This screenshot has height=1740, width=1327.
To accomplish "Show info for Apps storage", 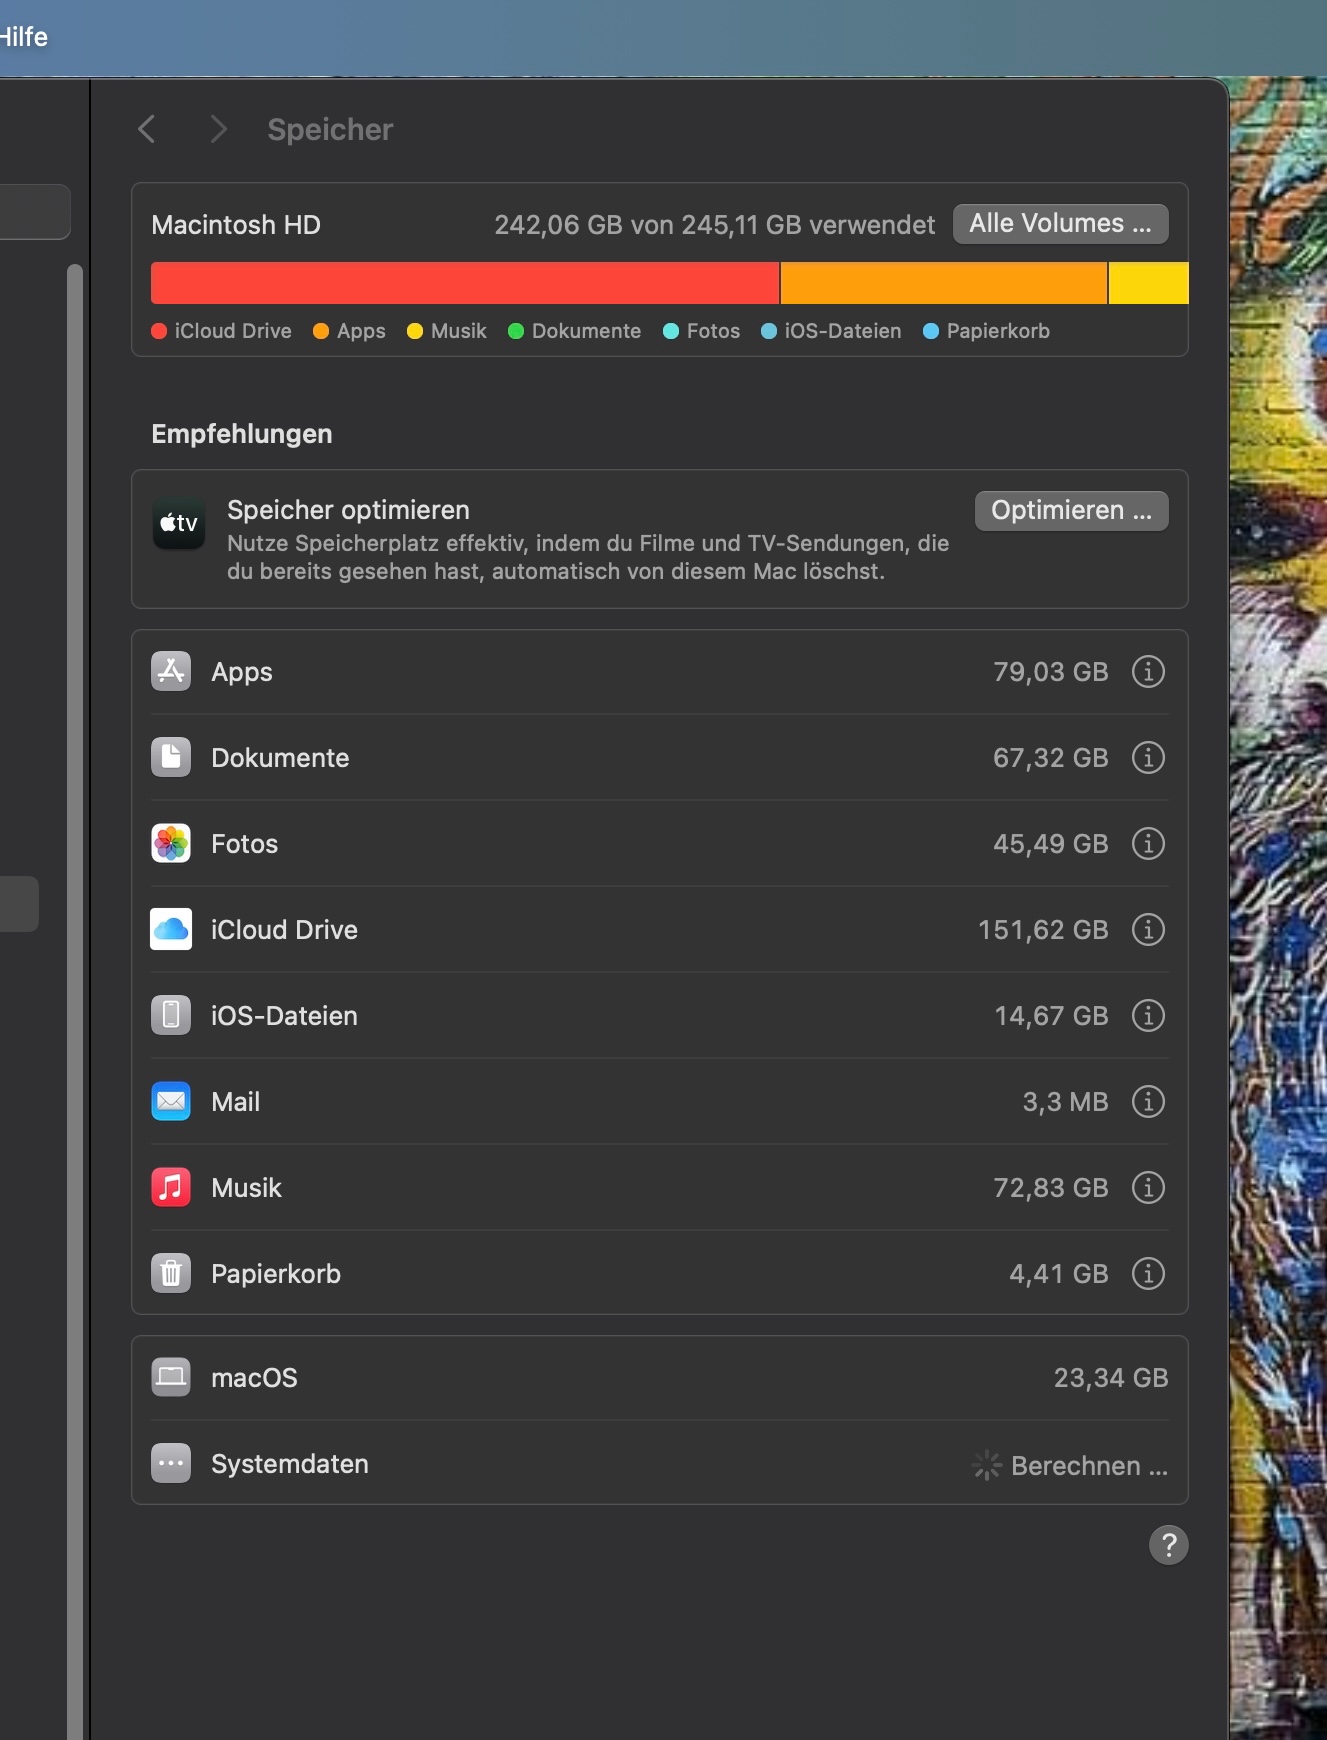I will tap(1148, 672).
